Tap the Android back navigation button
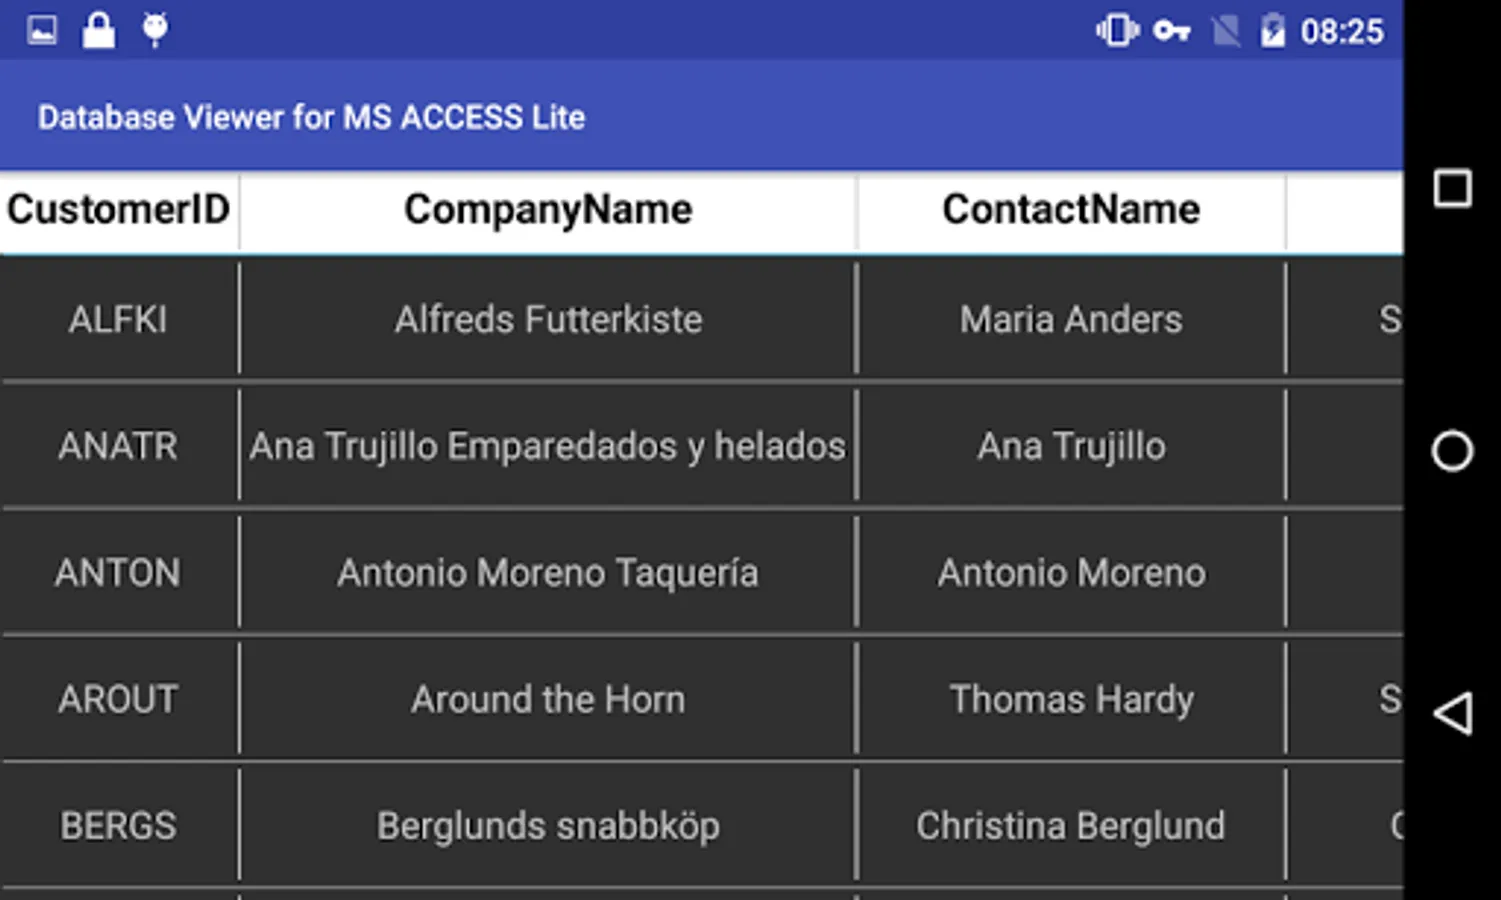This screenshot has width=1501, height=900. click(x=1453, y=714)
